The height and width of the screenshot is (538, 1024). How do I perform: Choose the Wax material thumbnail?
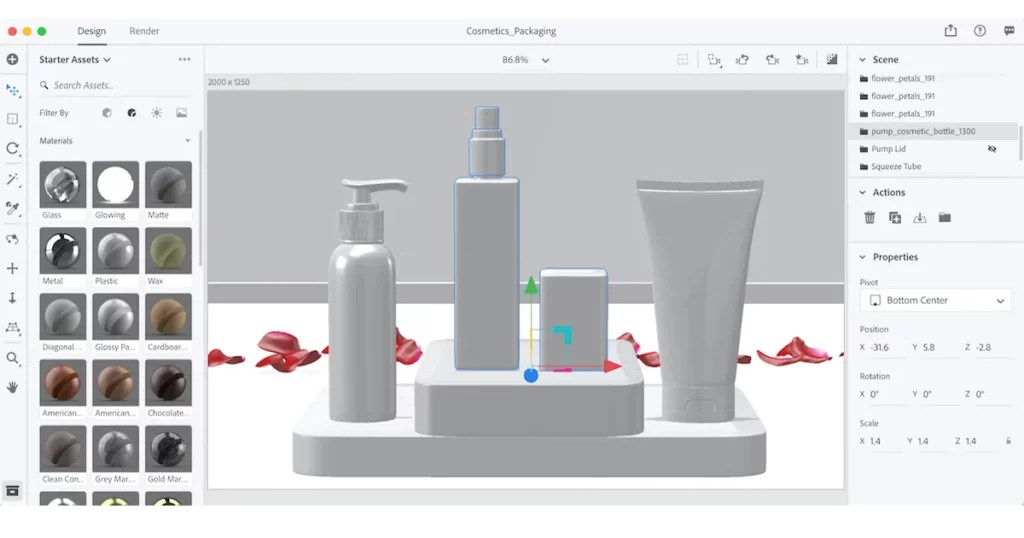[168, 251]
